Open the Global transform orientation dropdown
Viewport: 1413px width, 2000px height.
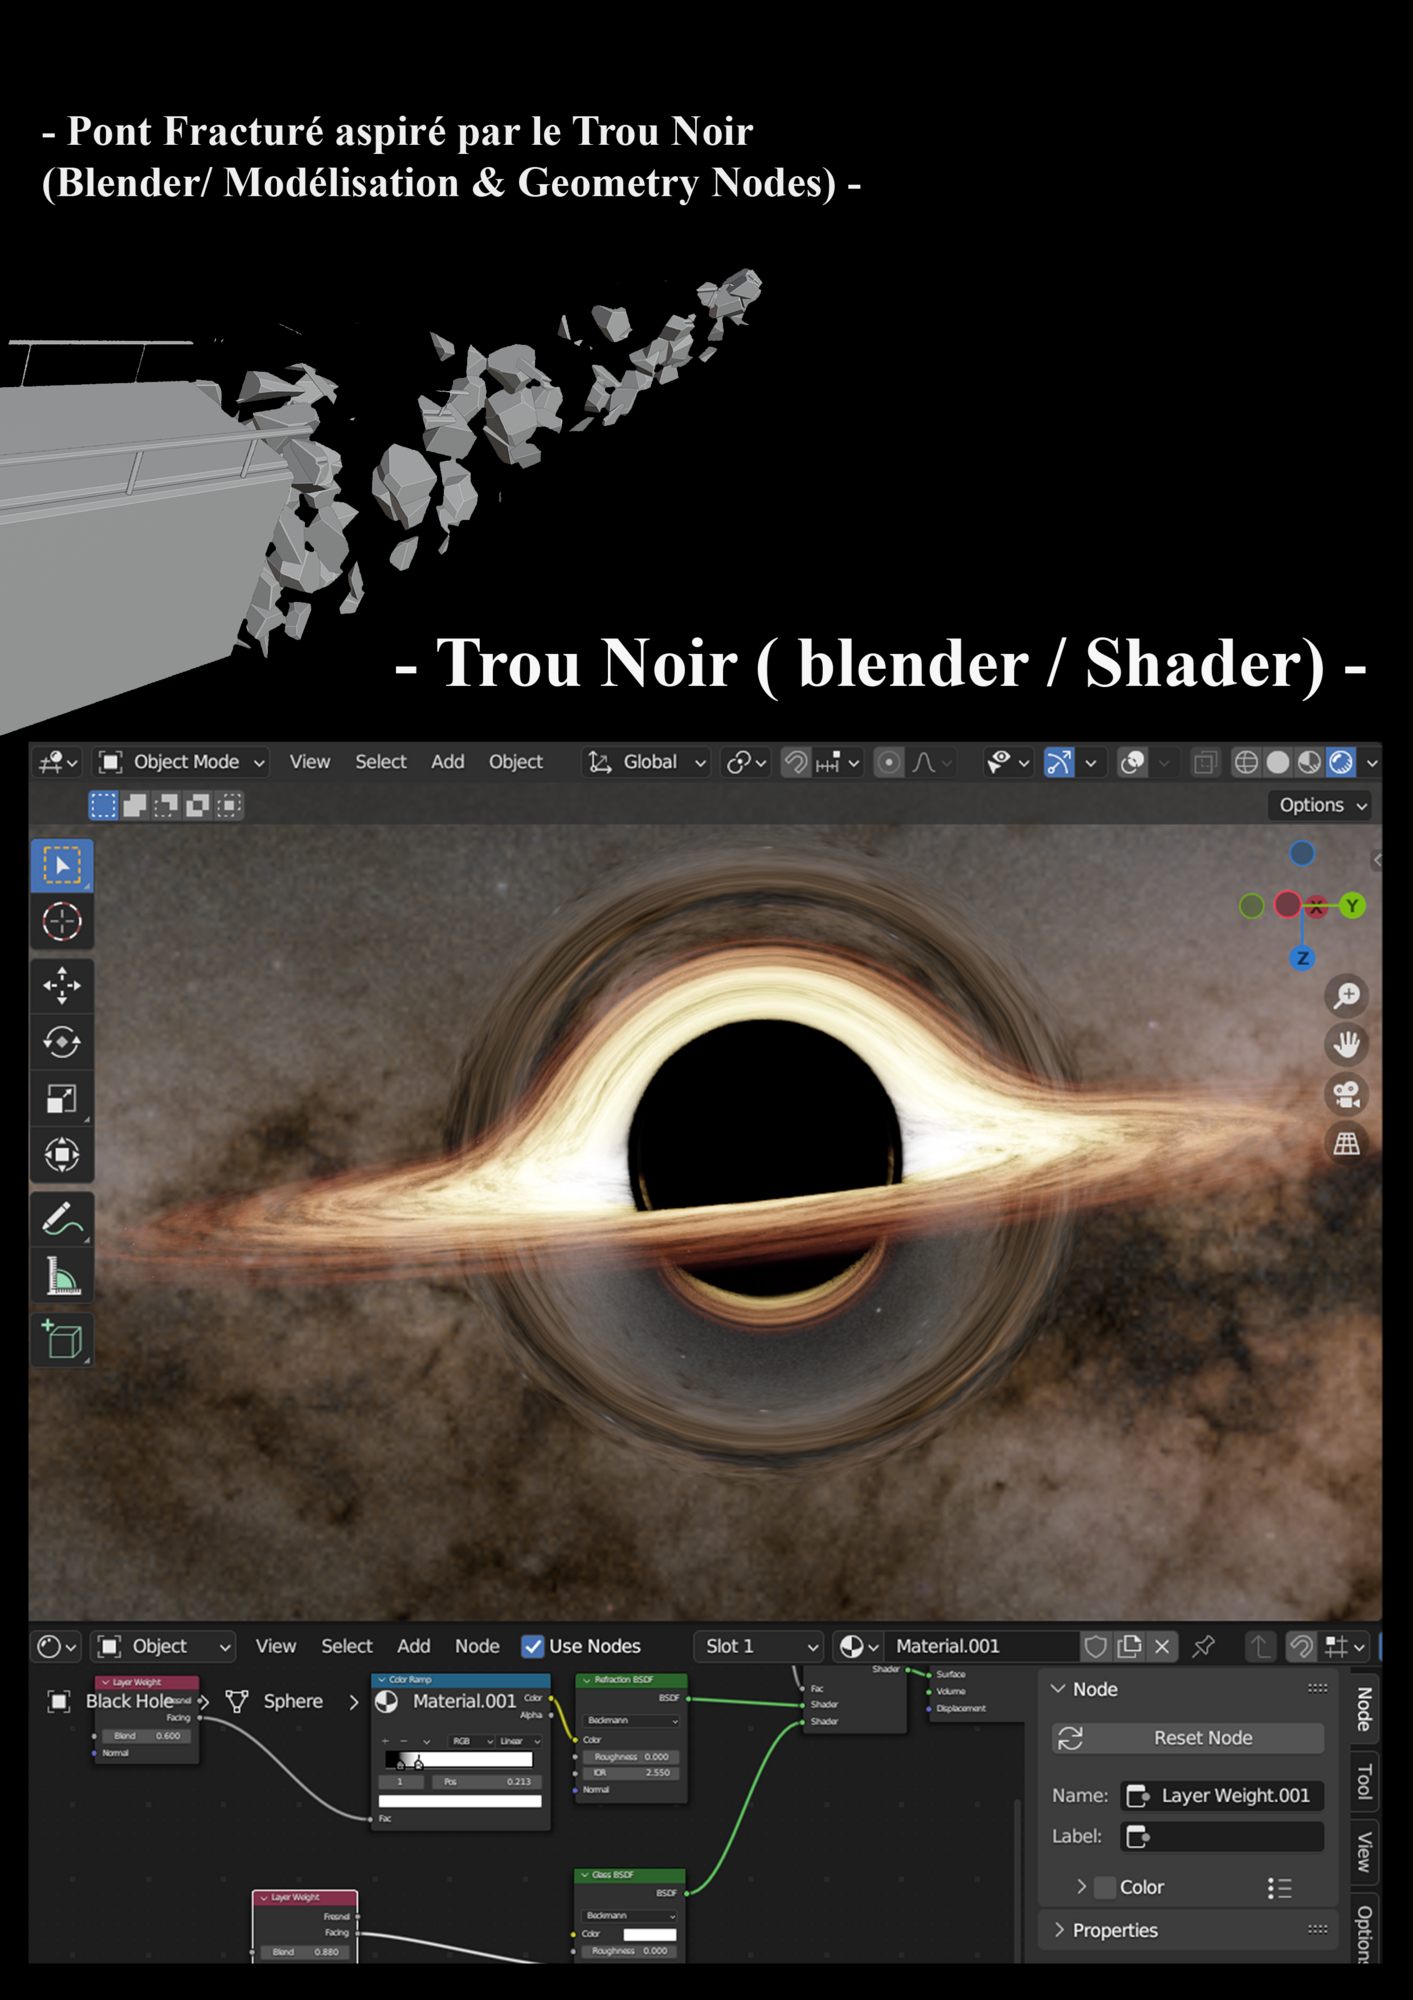tap(647, 763)
